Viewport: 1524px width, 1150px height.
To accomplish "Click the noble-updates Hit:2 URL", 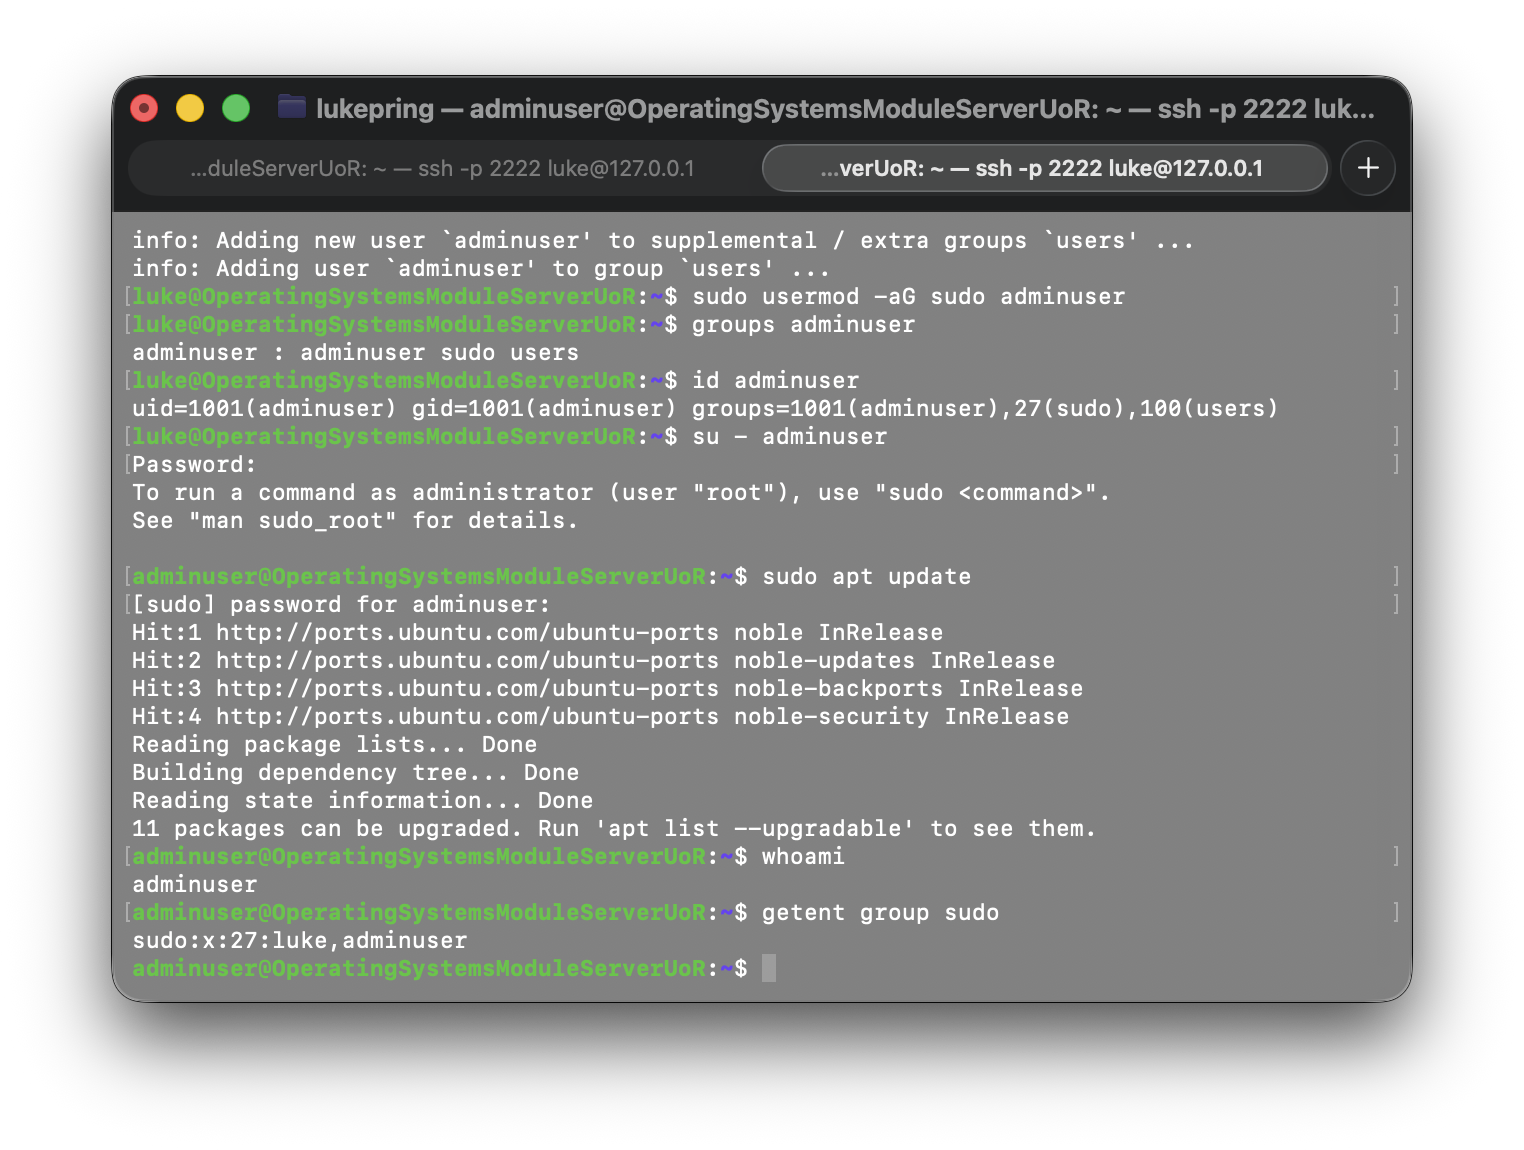I will (467, 661).
